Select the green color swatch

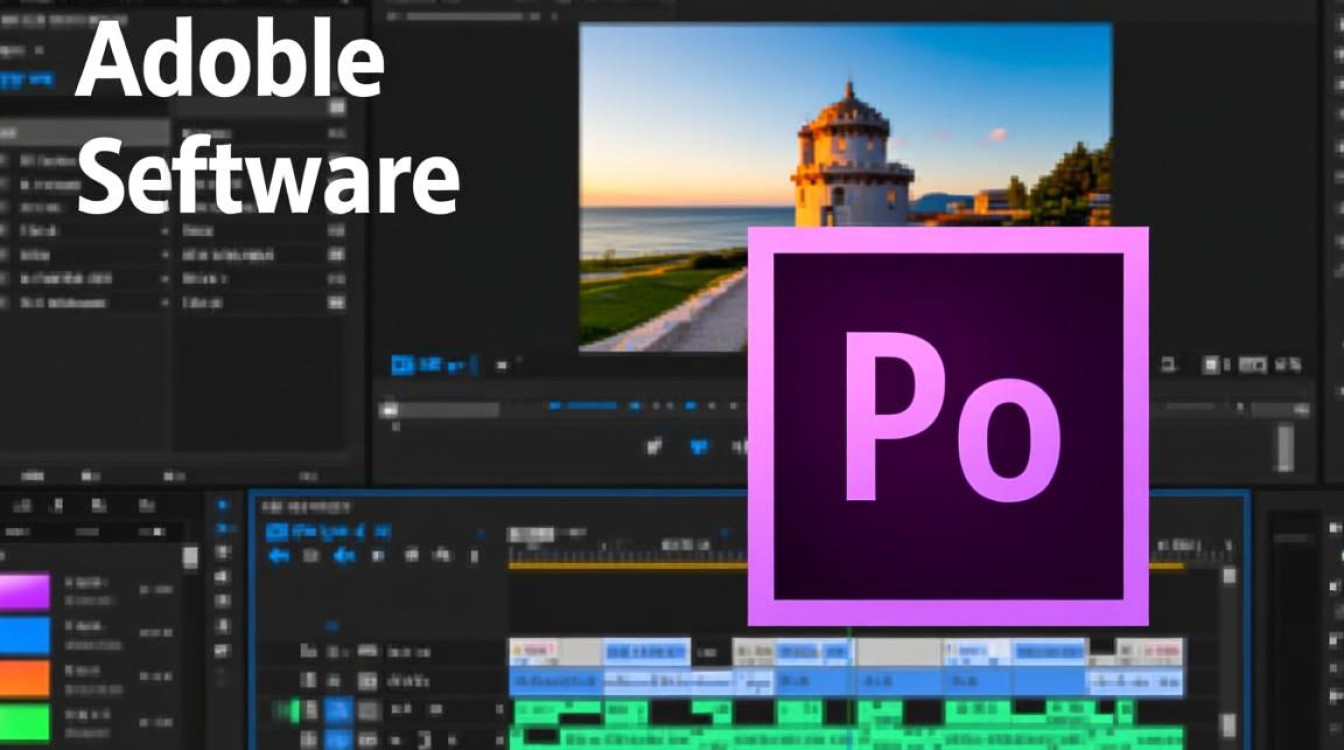(24, 724)
